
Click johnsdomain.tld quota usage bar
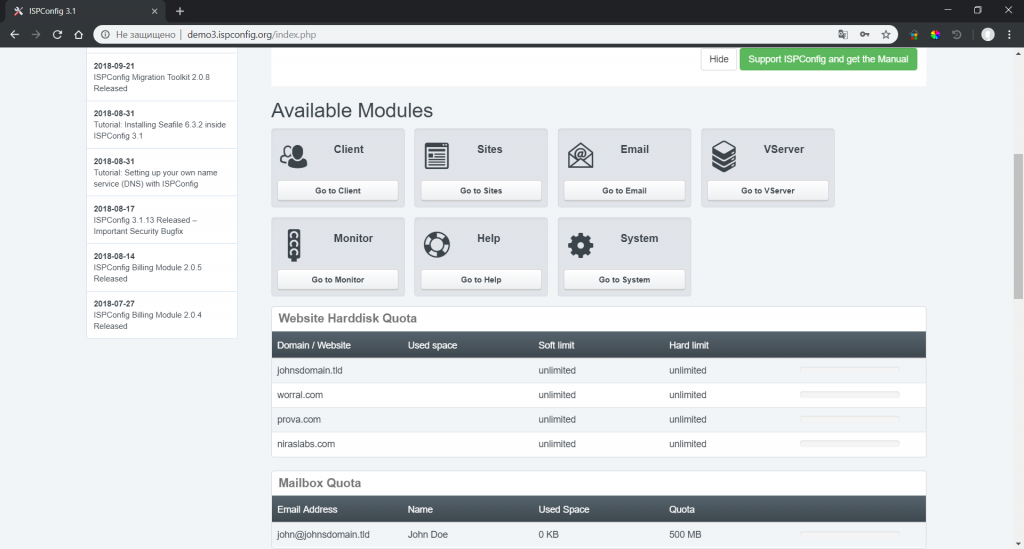(850, 370)
